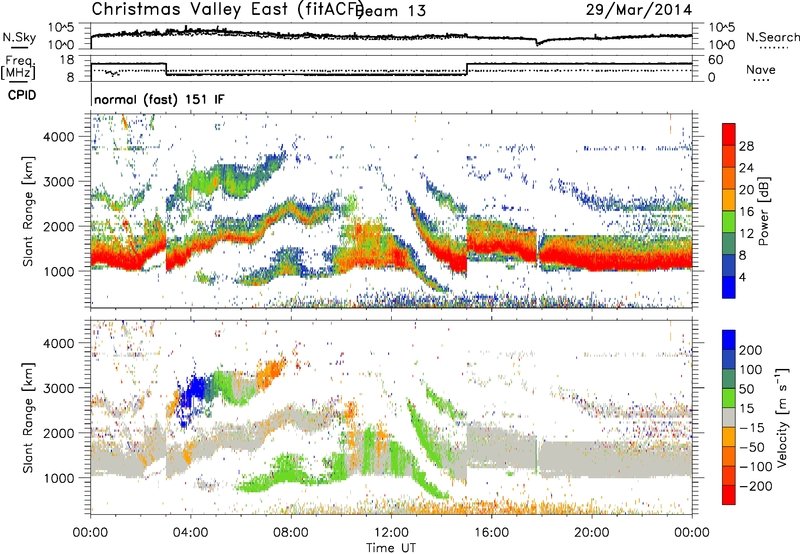Pick the light green Power colorbar segment
800x554 pixels.
pyautogui.click(x=729, y=222)
